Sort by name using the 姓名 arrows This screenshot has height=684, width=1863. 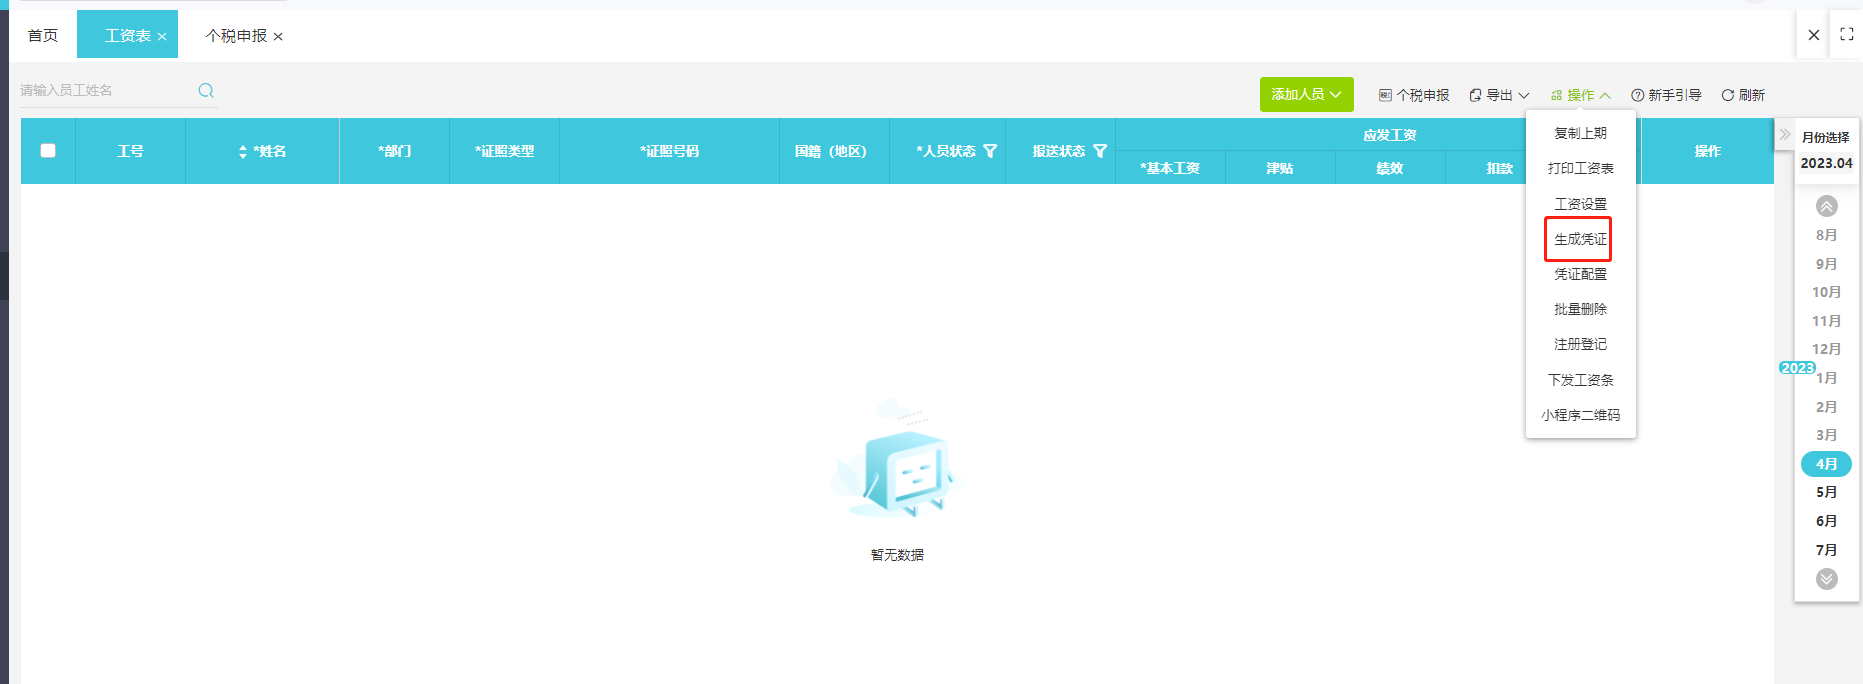[243, 151]
